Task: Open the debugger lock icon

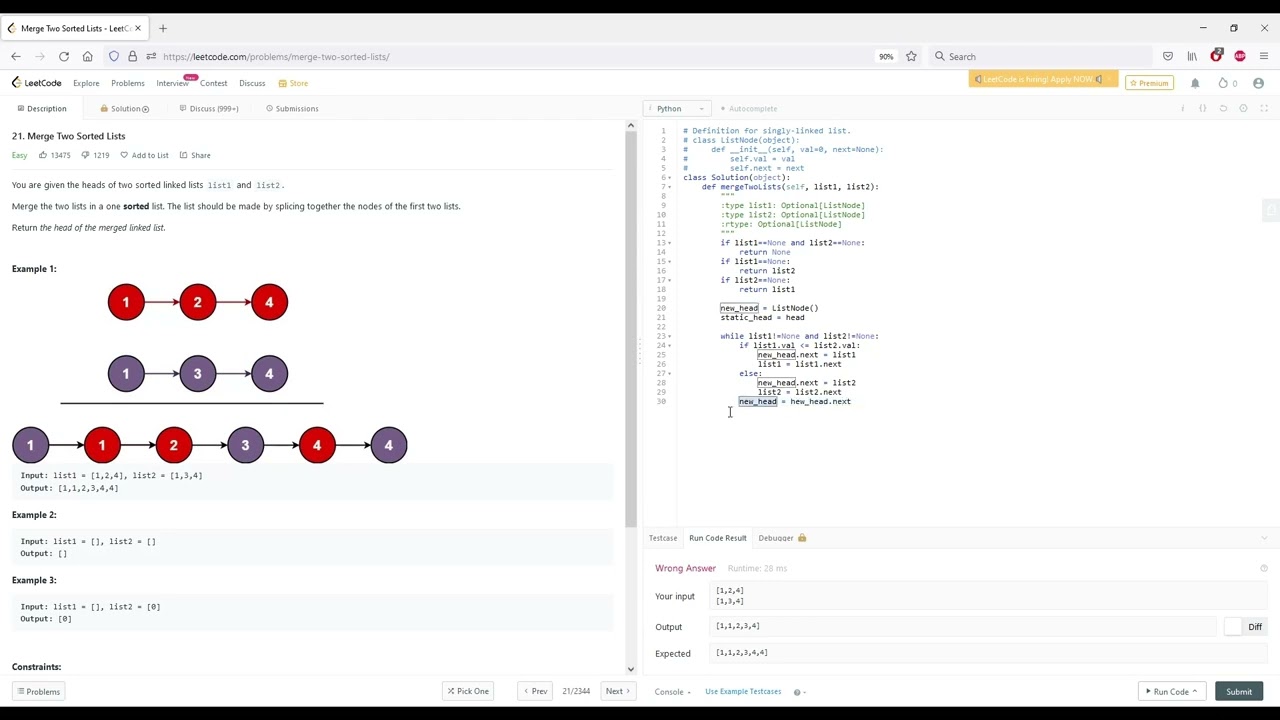Action: pyautogui.click(x=802, y=538)
